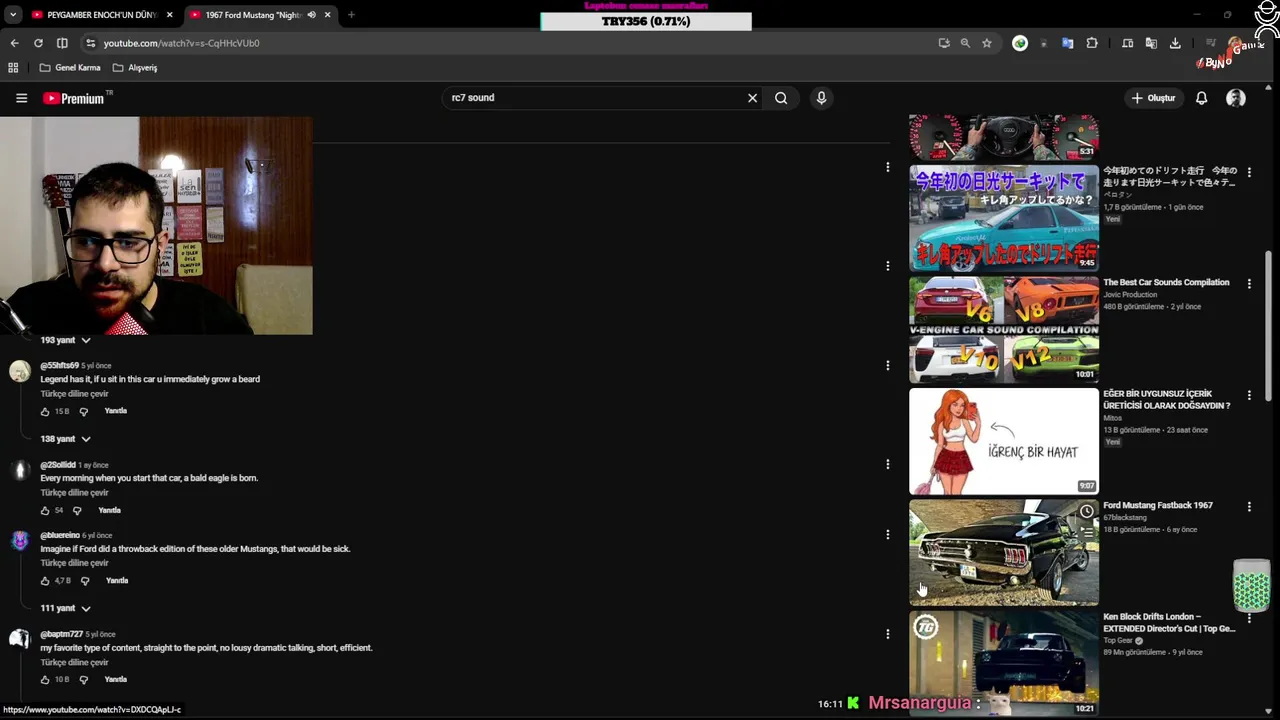Collapse the 193 yanıt replies
This screenshot has width=1280, height=720.
click(x=65, y=340)
